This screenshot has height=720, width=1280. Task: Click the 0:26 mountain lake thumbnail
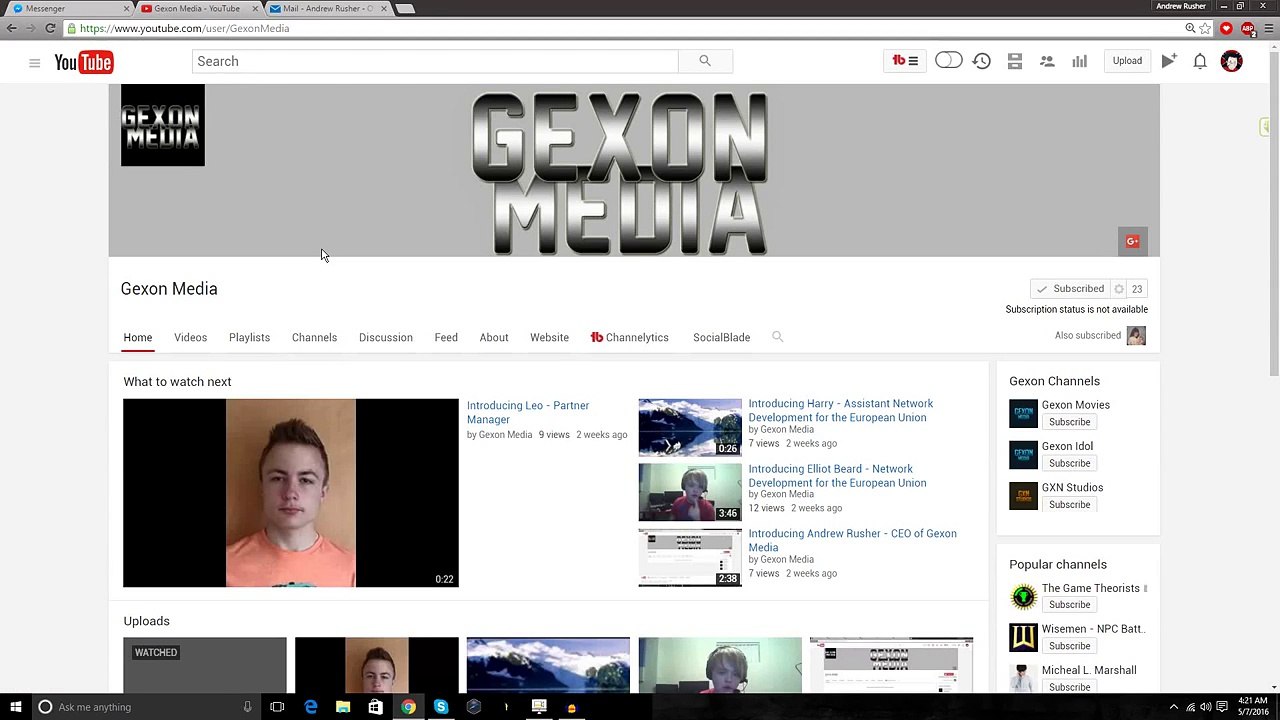(x=690, y=427)
